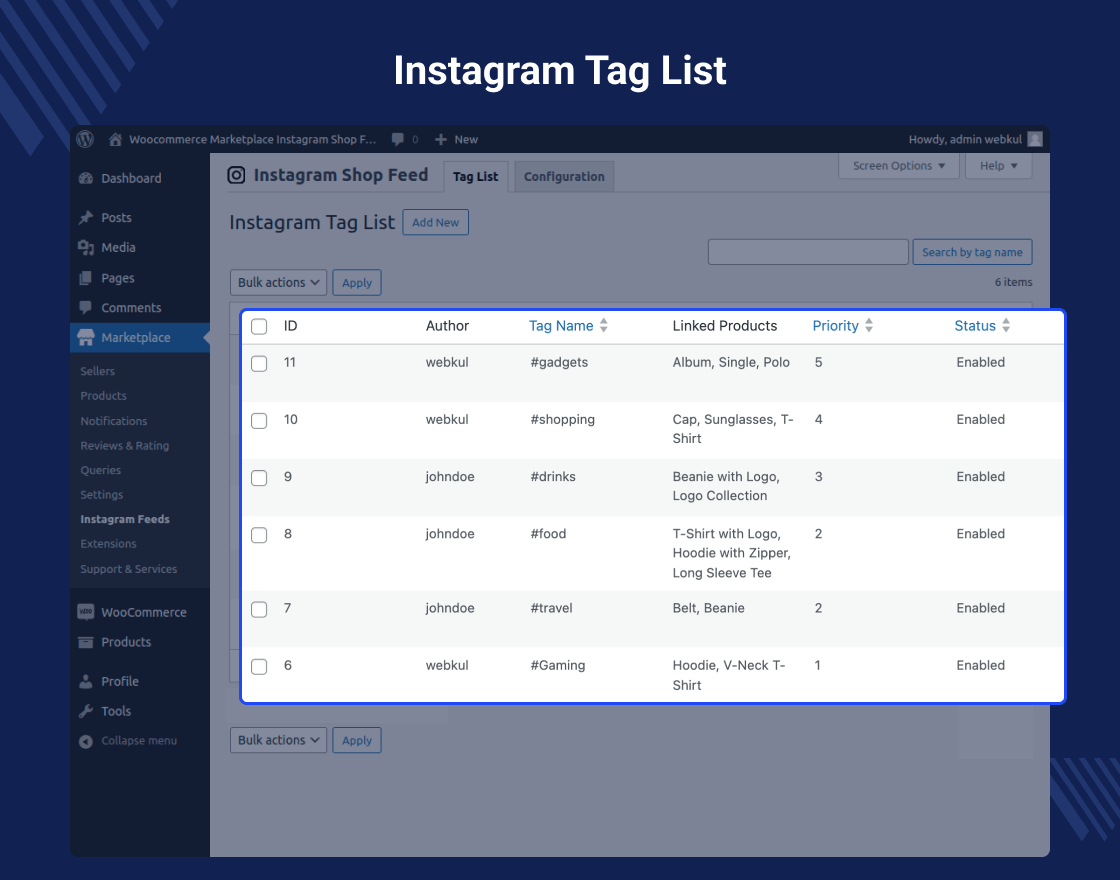Click the 6 items count
The width and height of the screenshot is (1120, 880).
[x=1014, y=282]
